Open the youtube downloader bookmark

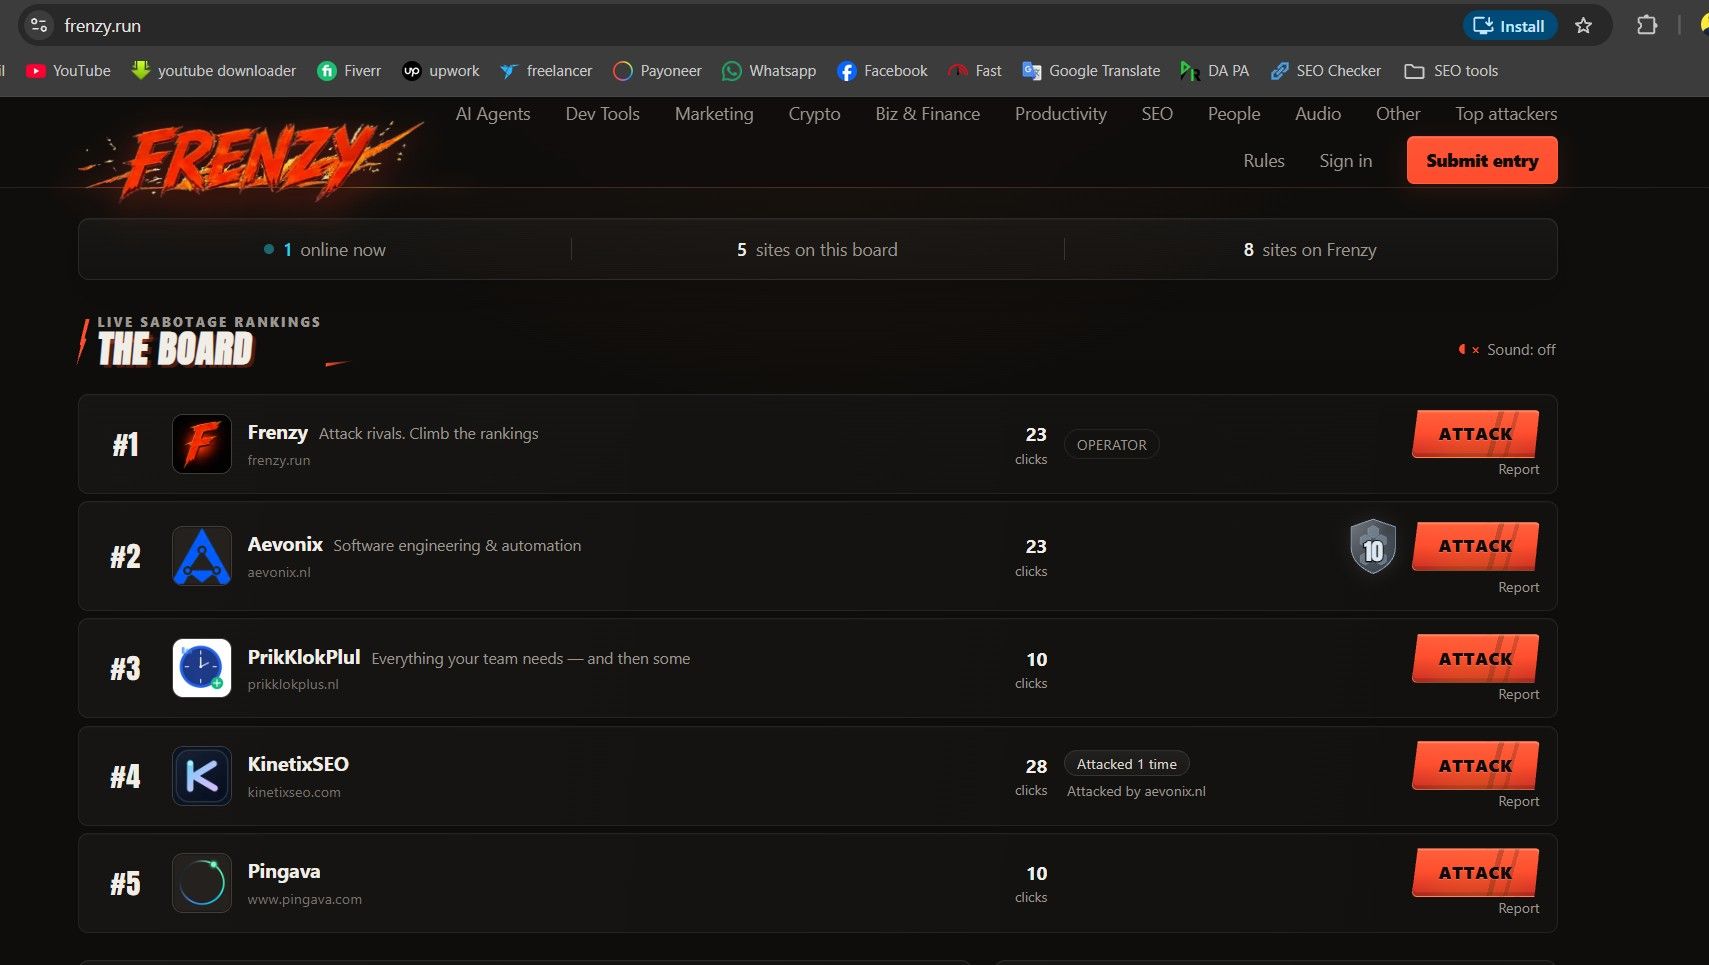coord(213,71)
